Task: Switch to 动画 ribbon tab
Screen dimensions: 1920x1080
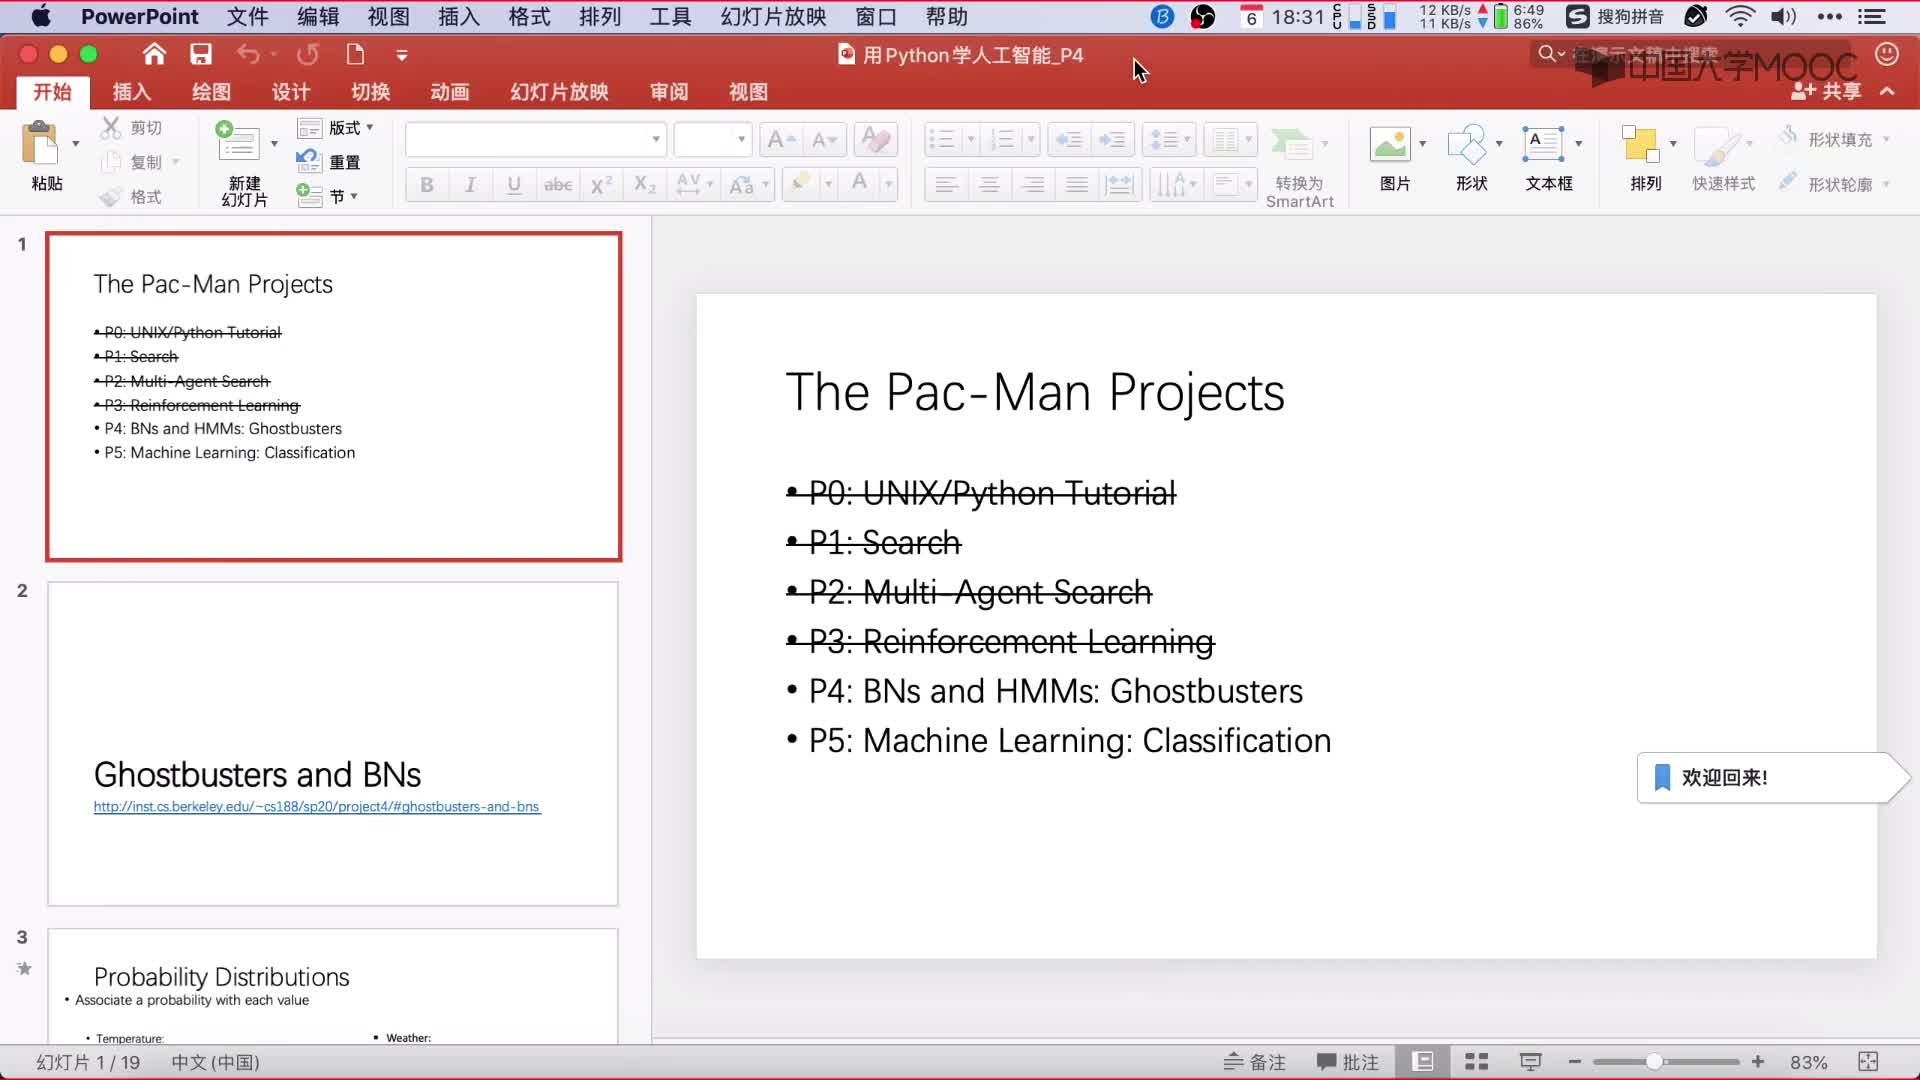Action: pos(450,92)
